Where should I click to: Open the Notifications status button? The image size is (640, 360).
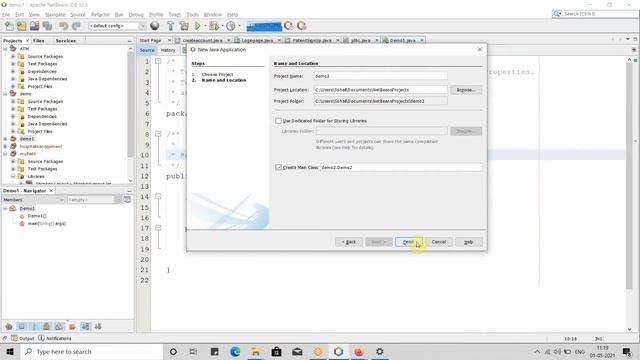tap(55, 338)
